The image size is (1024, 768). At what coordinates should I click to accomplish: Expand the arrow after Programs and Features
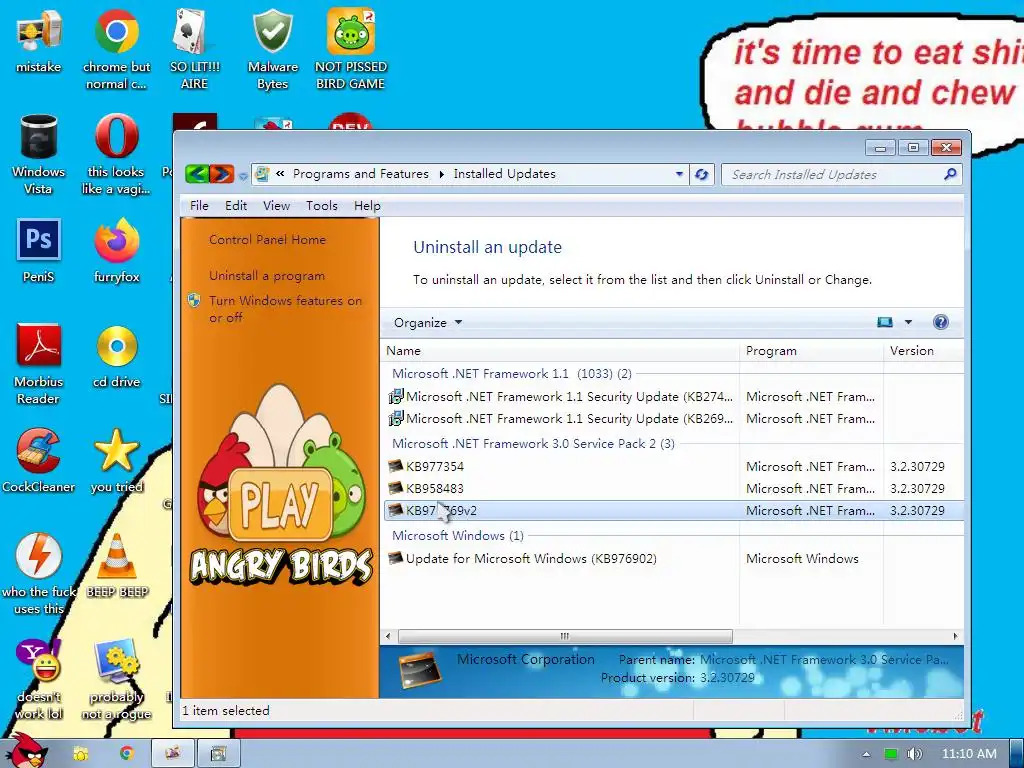[441, 174]
